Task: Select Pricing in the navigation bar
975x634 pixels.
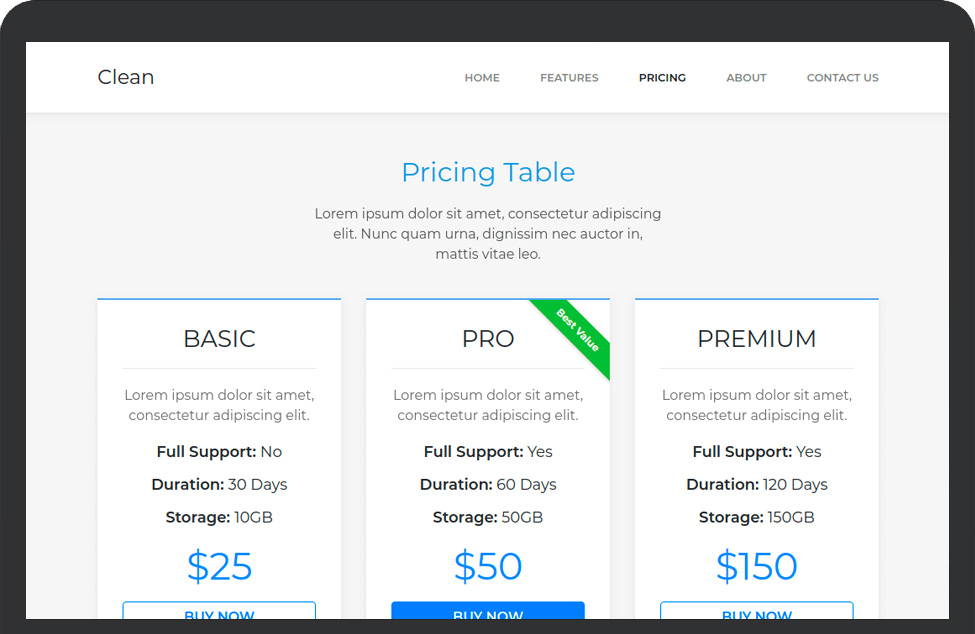Action: (x=662, y=78)
